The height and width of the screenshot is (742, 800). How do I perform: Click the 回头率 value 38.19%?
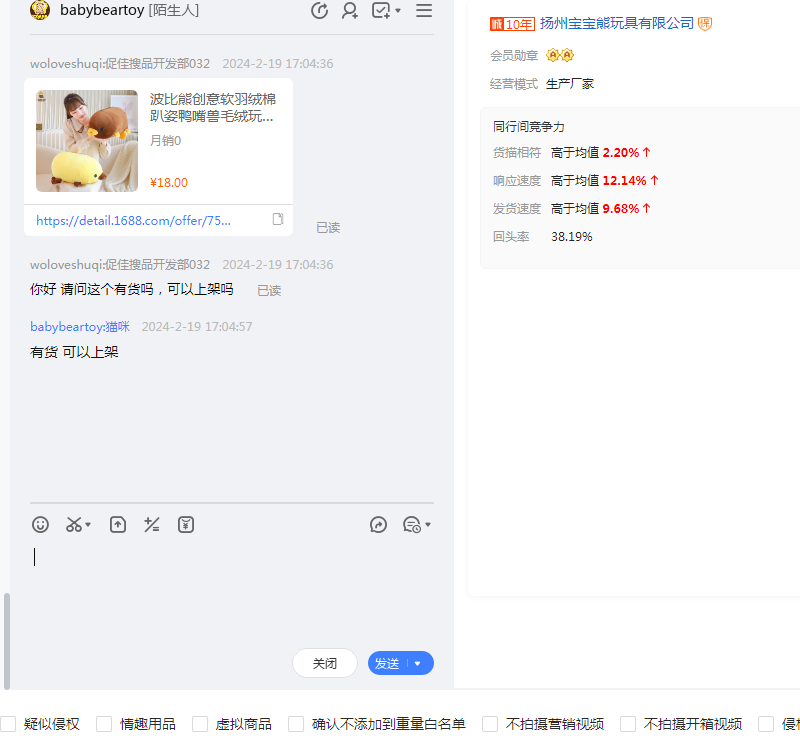click(x=571, y=237)
